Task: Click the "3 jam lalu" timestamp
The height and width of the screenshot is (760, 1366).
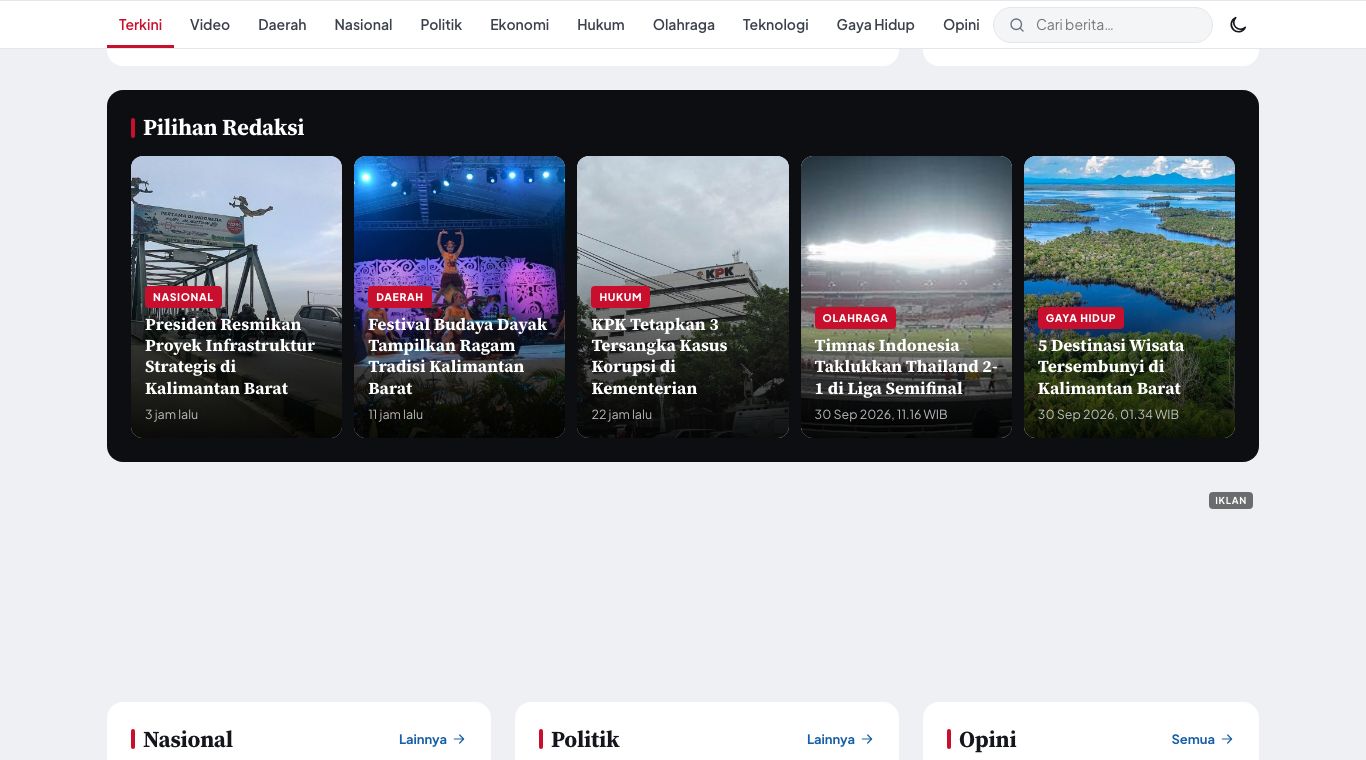Action: (171, 414)
